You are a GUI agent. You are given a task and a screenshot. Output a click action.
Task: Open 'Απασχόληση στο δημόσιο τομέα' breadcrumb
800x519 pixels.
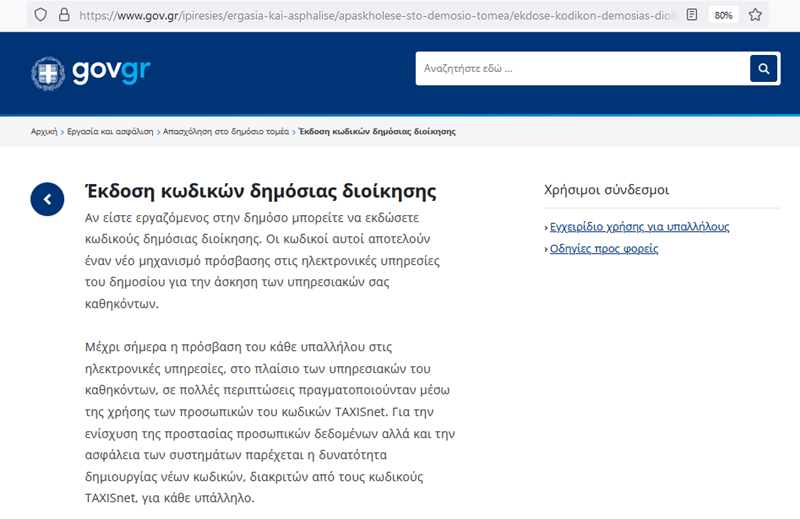226,132
